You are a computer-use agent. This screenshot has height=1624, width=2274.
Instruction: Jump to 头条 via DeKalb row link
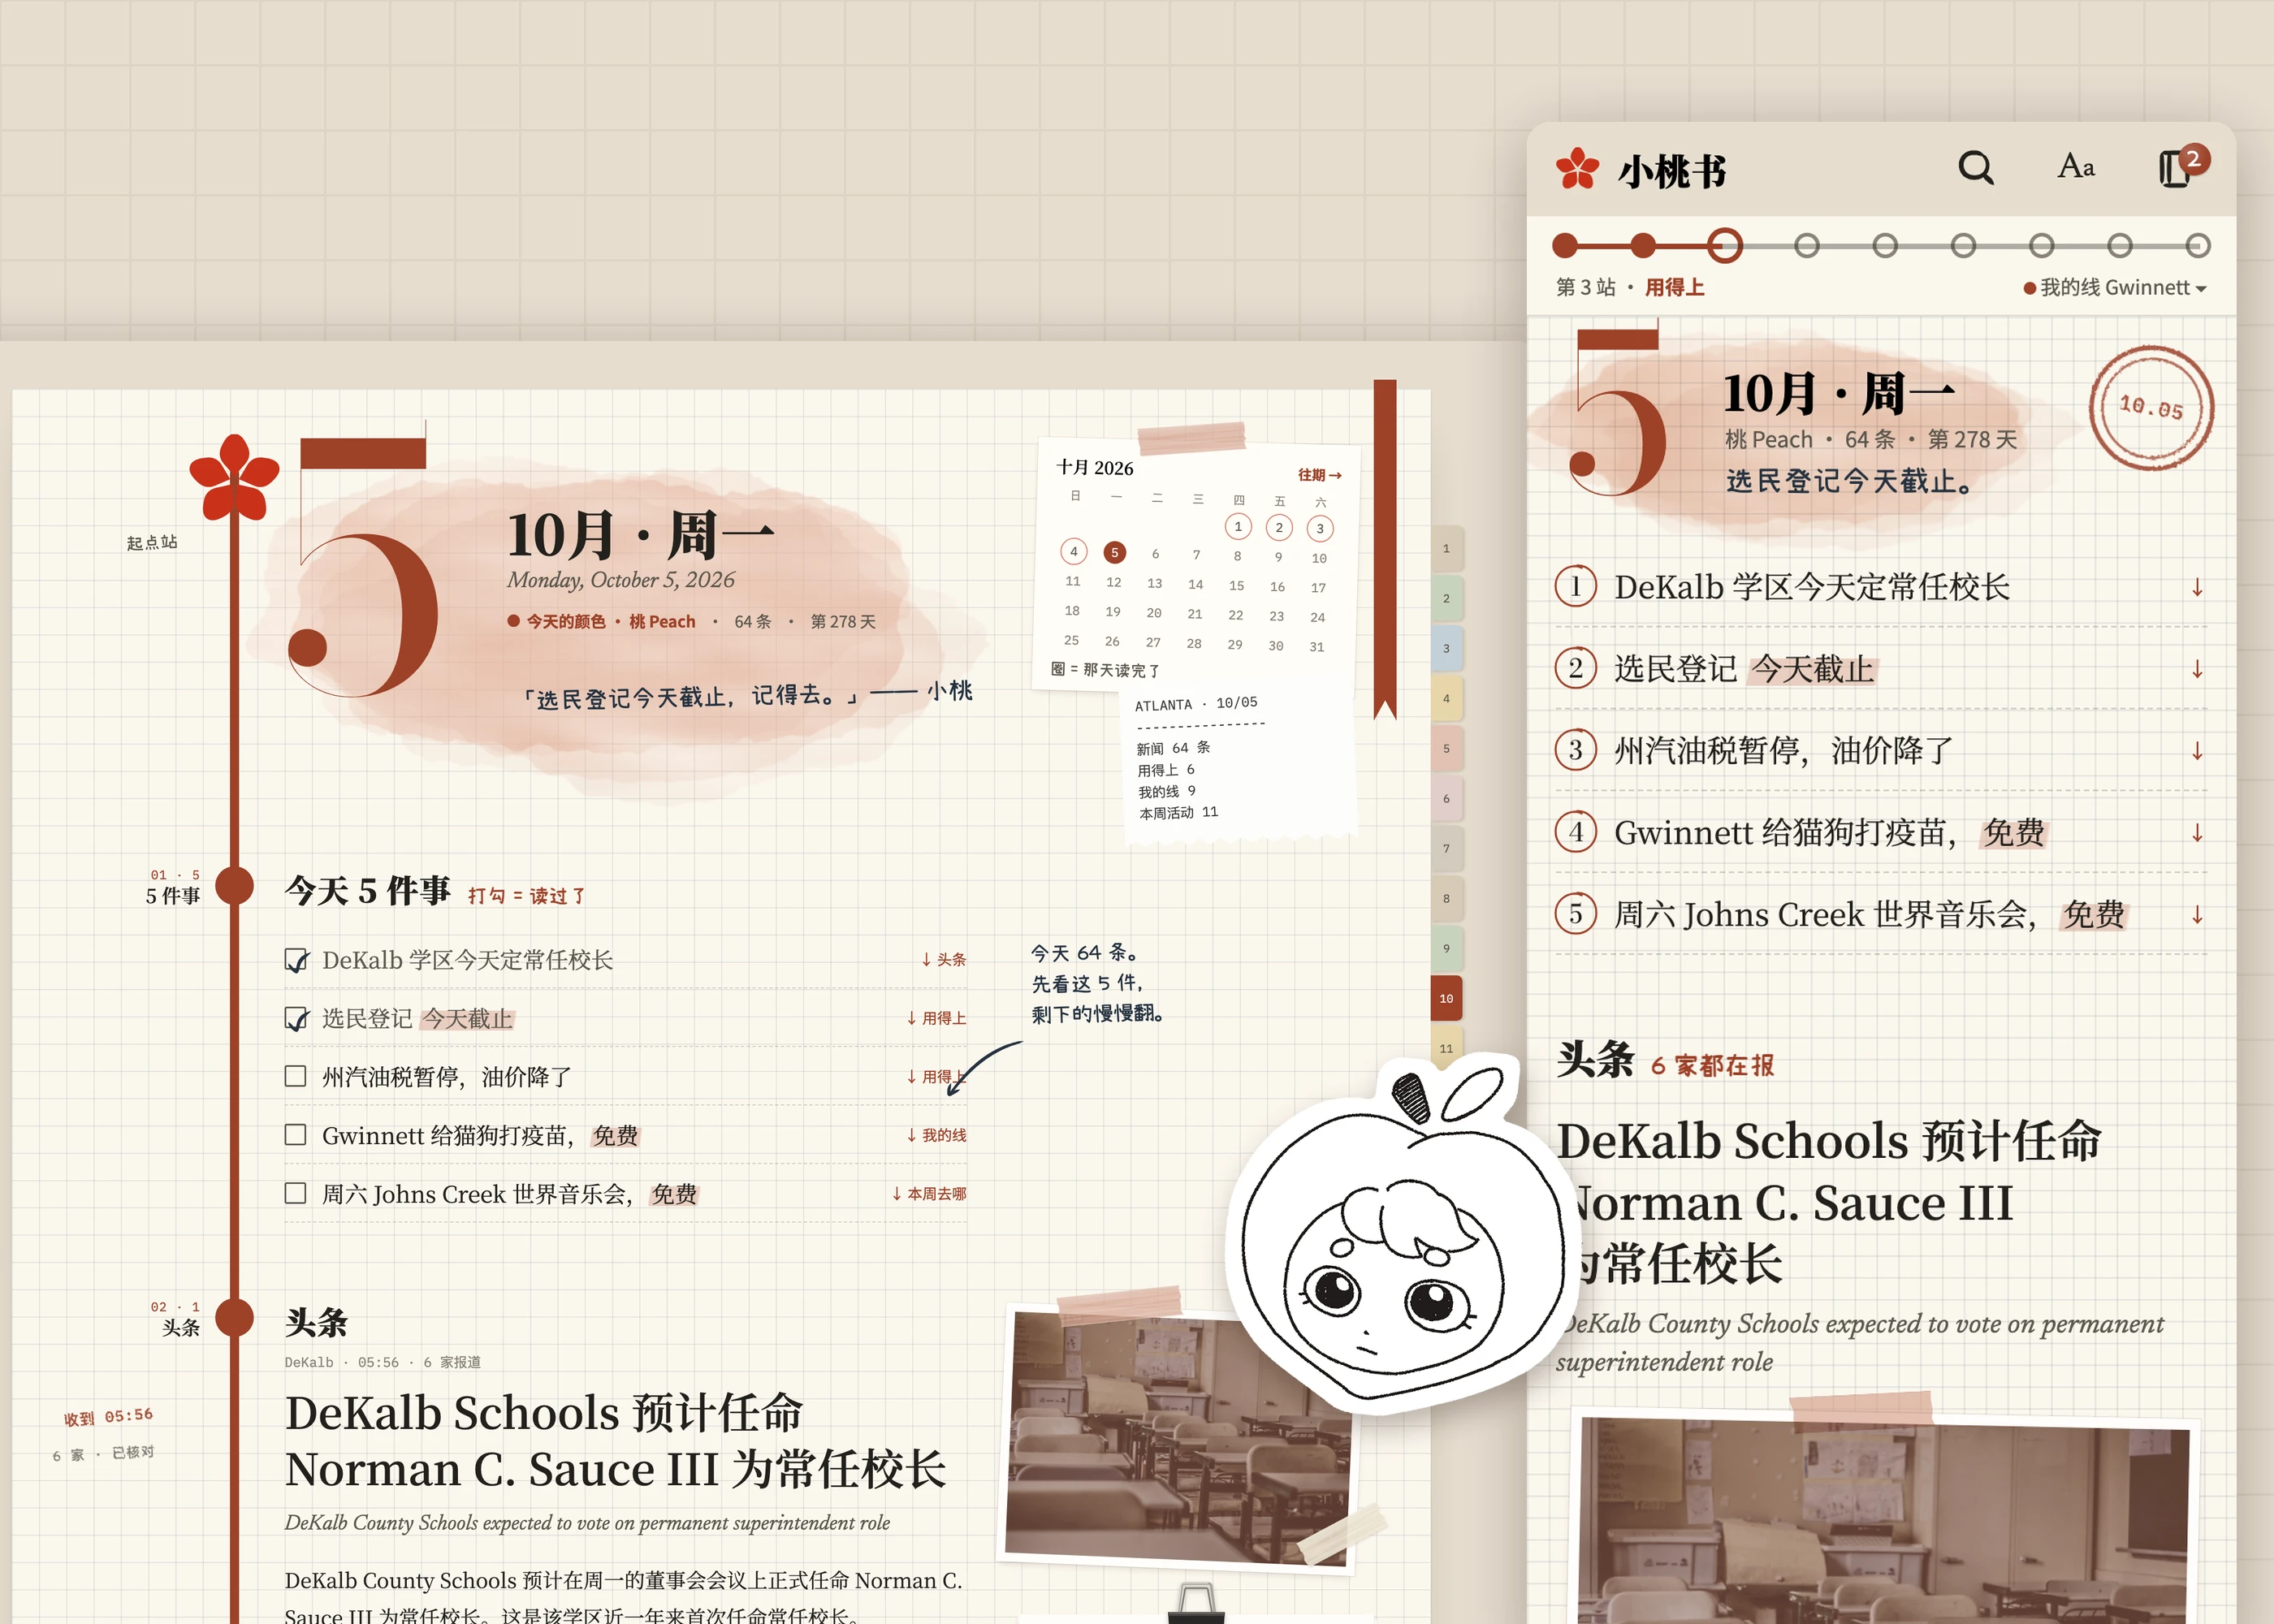pyautogui.click(x=943, y=959)
